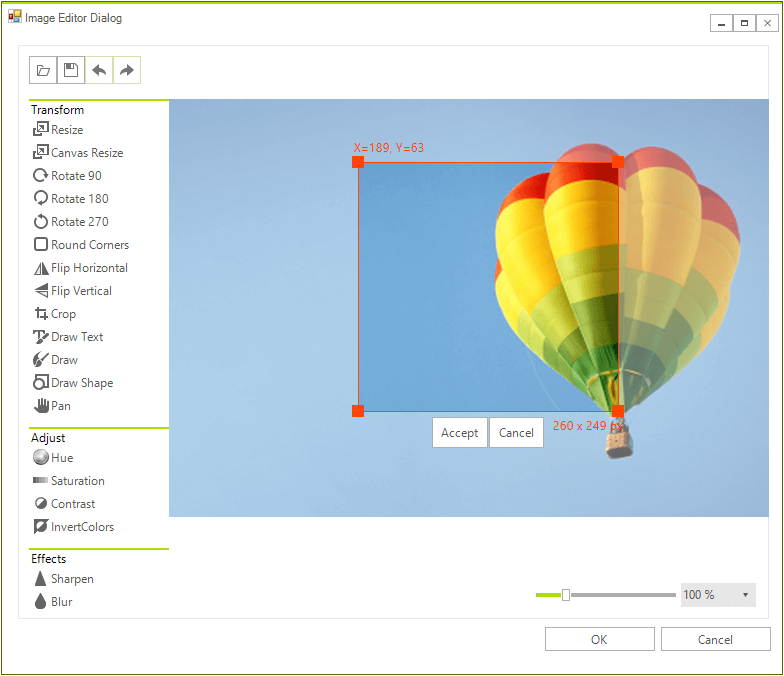Select Canvas Resize
The image size is (784, 676).
click(x=78, y=153)
